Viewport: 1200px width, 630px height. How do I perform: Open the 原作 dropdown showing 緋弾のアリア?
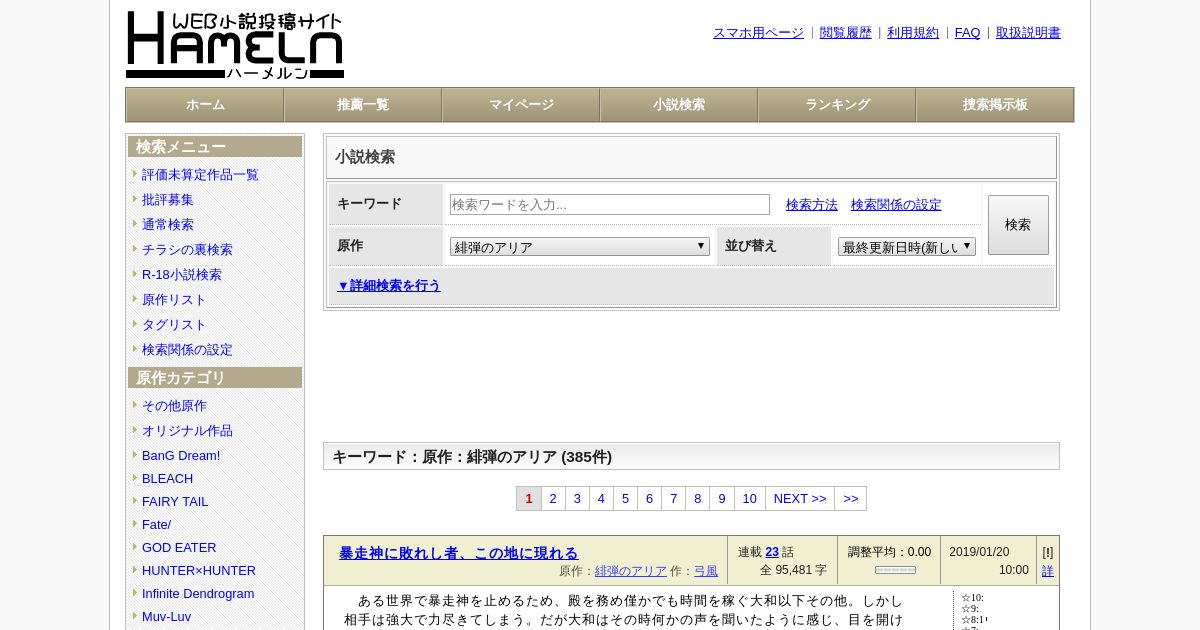click(580, 246)
